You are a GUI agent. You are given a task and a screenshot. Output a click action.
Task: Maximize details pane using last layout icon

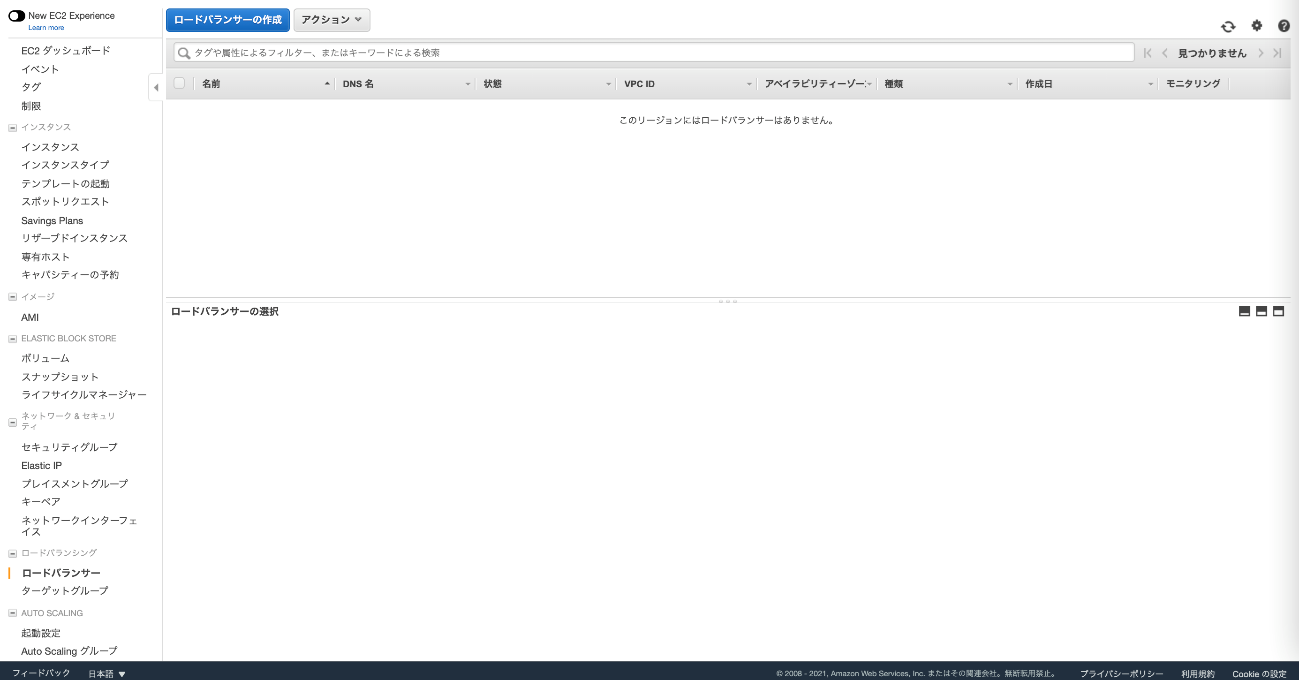tap(1278, 311)
